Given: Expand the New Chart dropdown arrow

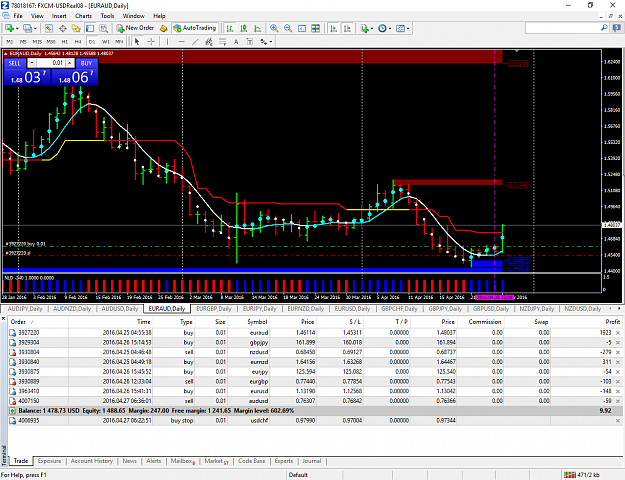Looking at the screenshot, I should [17, 28].
